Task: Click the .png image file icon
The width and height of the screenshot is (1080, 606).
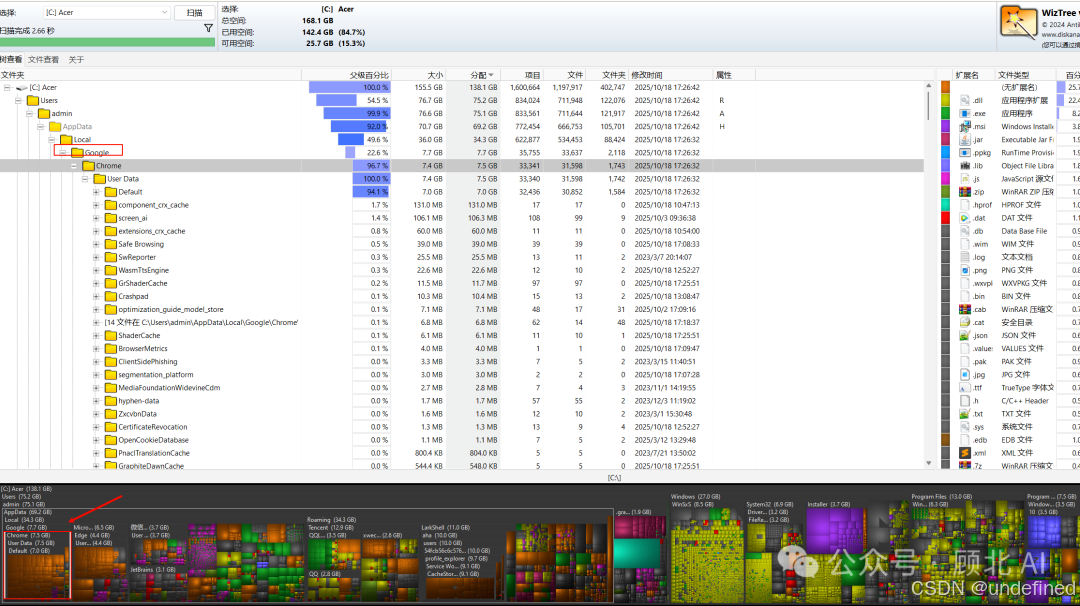Action: pos(965,271)
